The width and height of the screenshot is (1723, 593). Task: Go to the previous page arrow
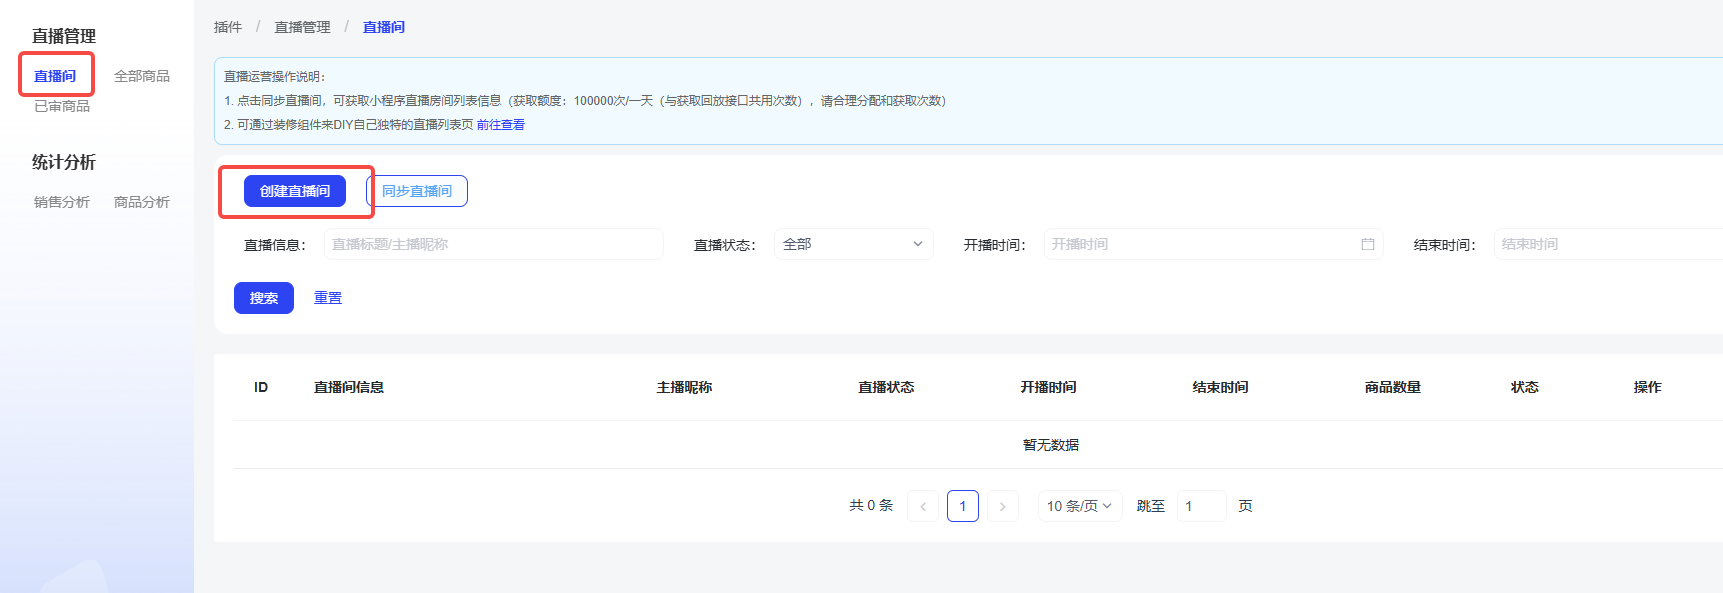(923, 506)
